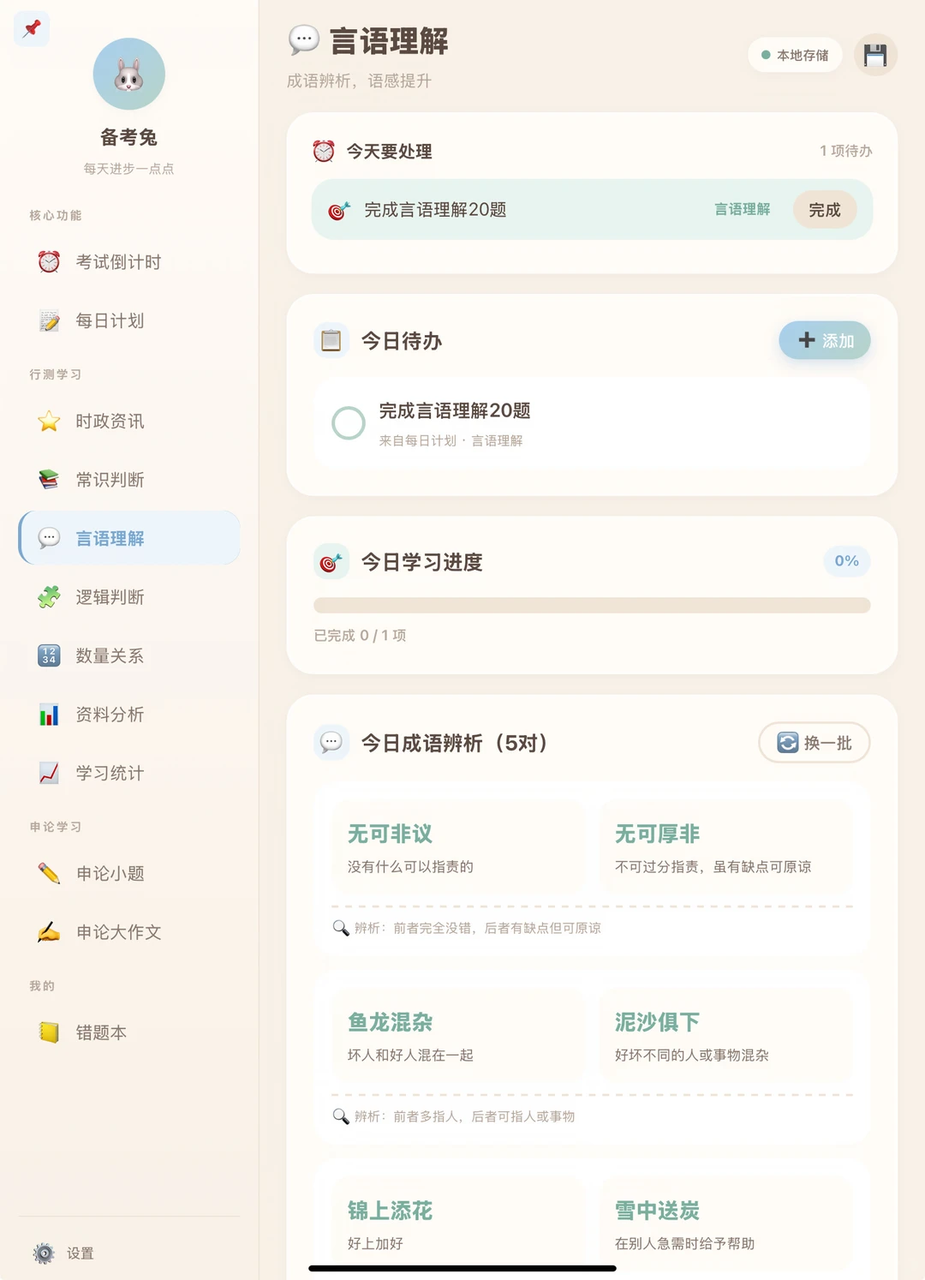This screenshot has height=1280, width=925.
Task: Select 言语理解 in the sidebar
Action: [x=129, y=538]
